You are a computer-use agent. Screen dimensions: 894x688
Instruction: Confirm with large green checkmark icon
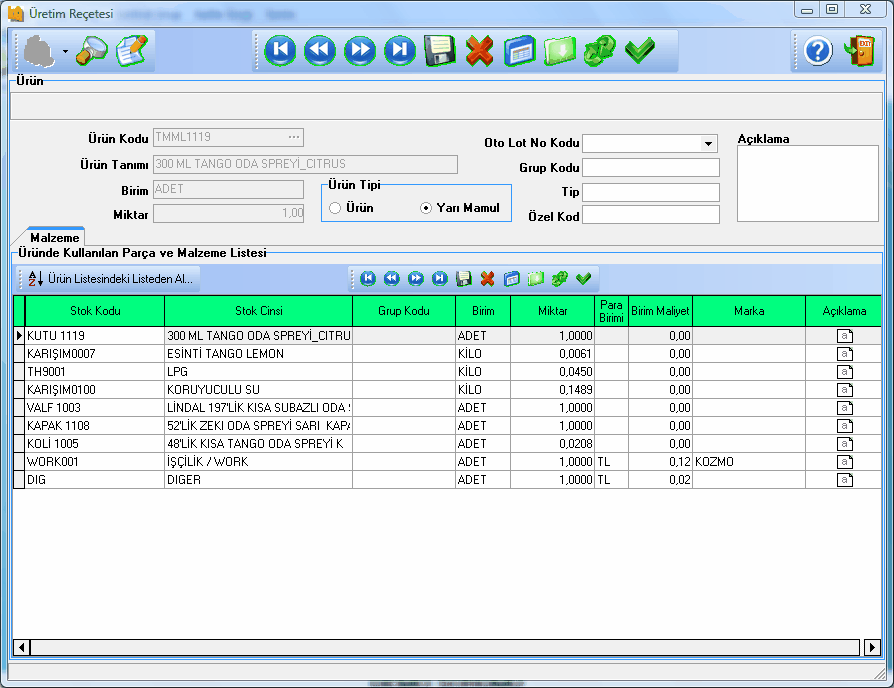coord(640,50)
